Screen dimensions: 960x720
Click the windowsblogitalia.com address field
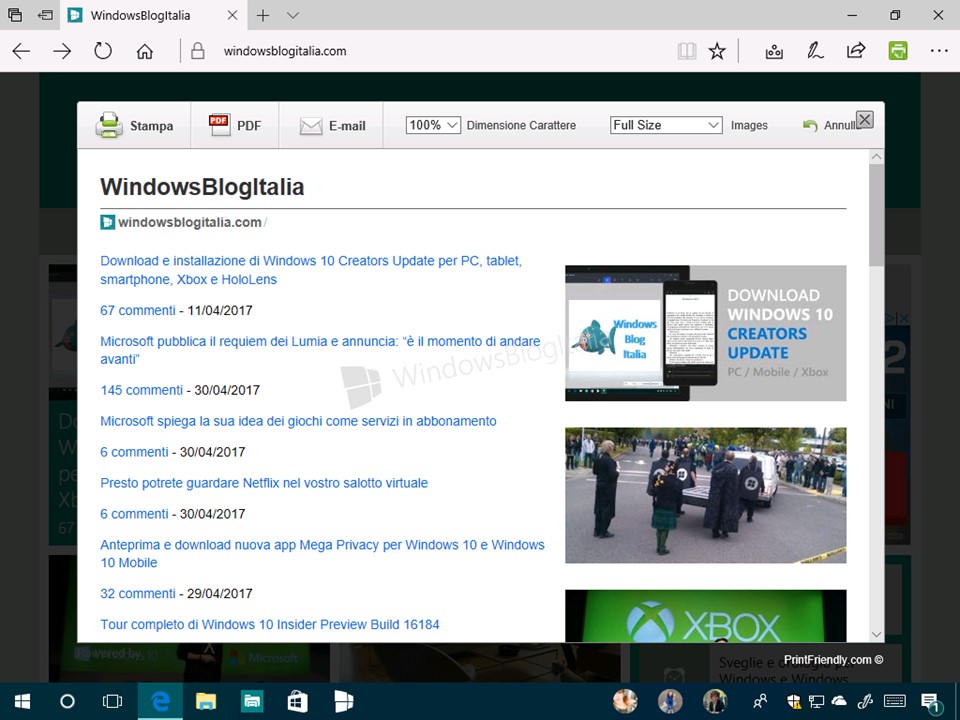pyautogui.click(x=285, y=51)
